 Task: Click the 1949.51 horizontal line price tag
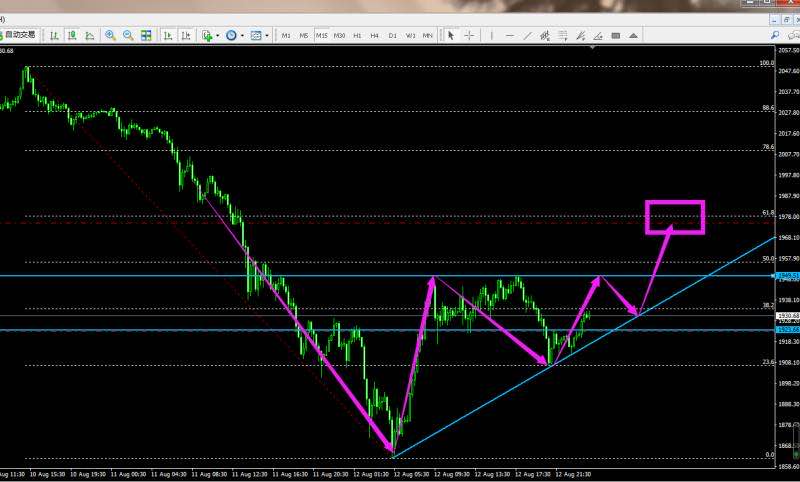click(788, 276)
